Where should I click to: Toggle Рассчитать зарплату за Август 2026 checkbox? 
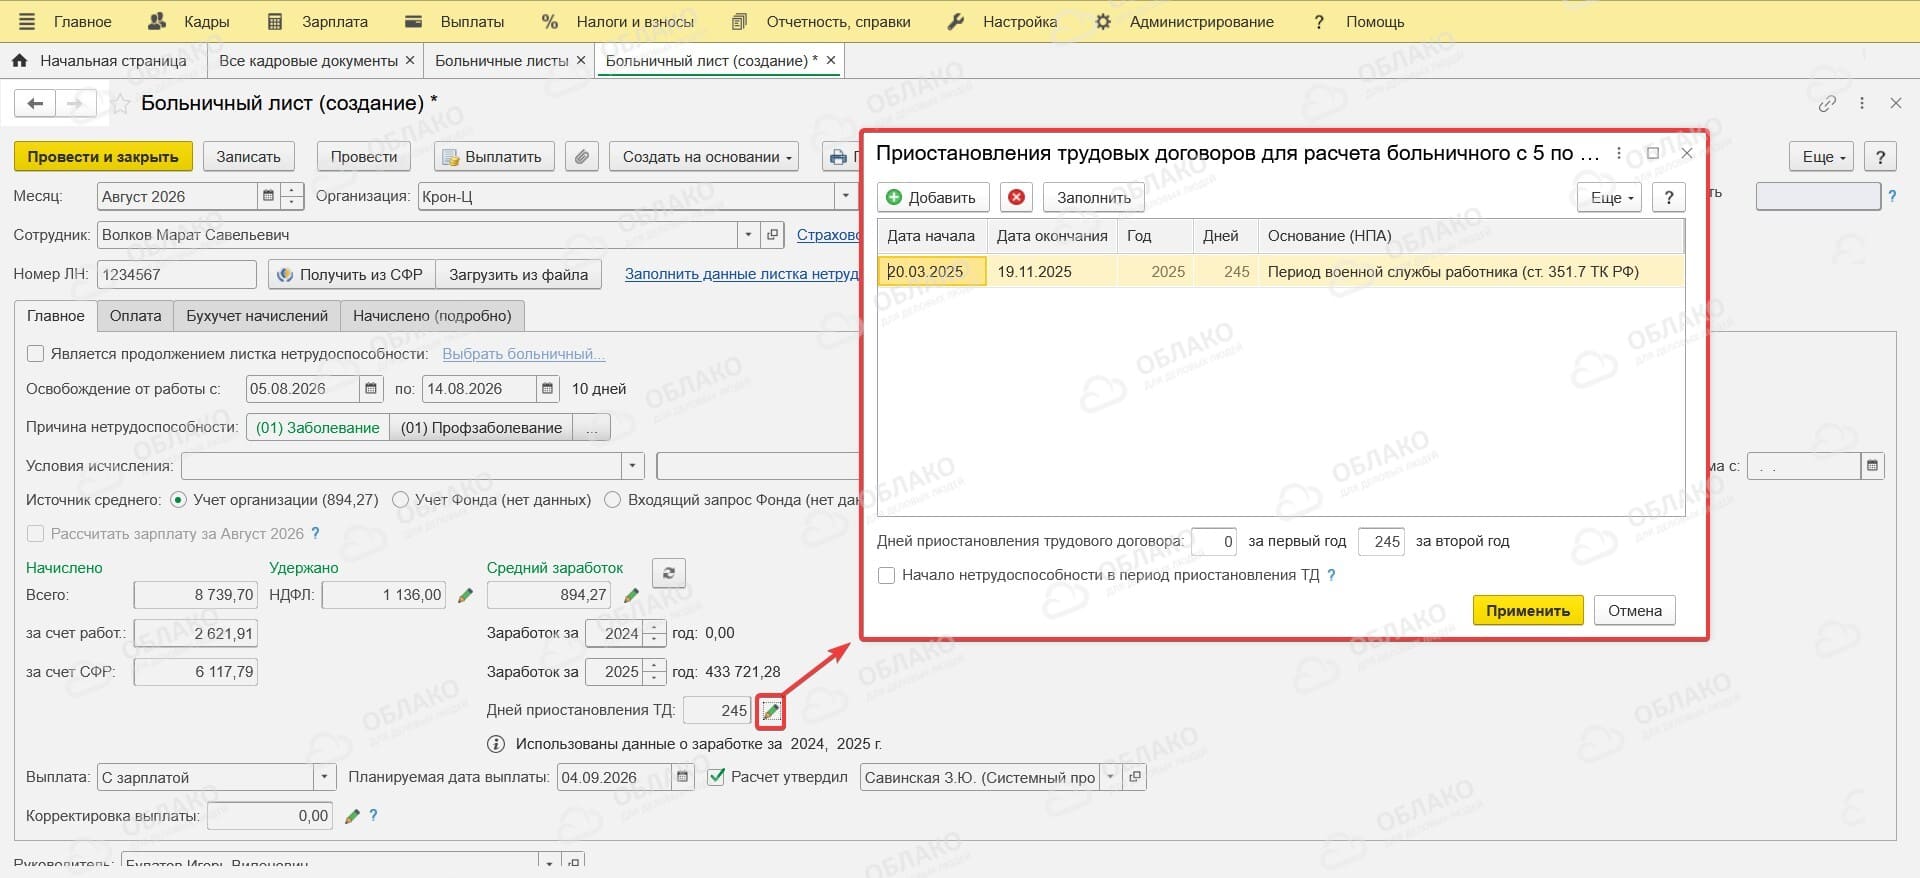(36, 534)
